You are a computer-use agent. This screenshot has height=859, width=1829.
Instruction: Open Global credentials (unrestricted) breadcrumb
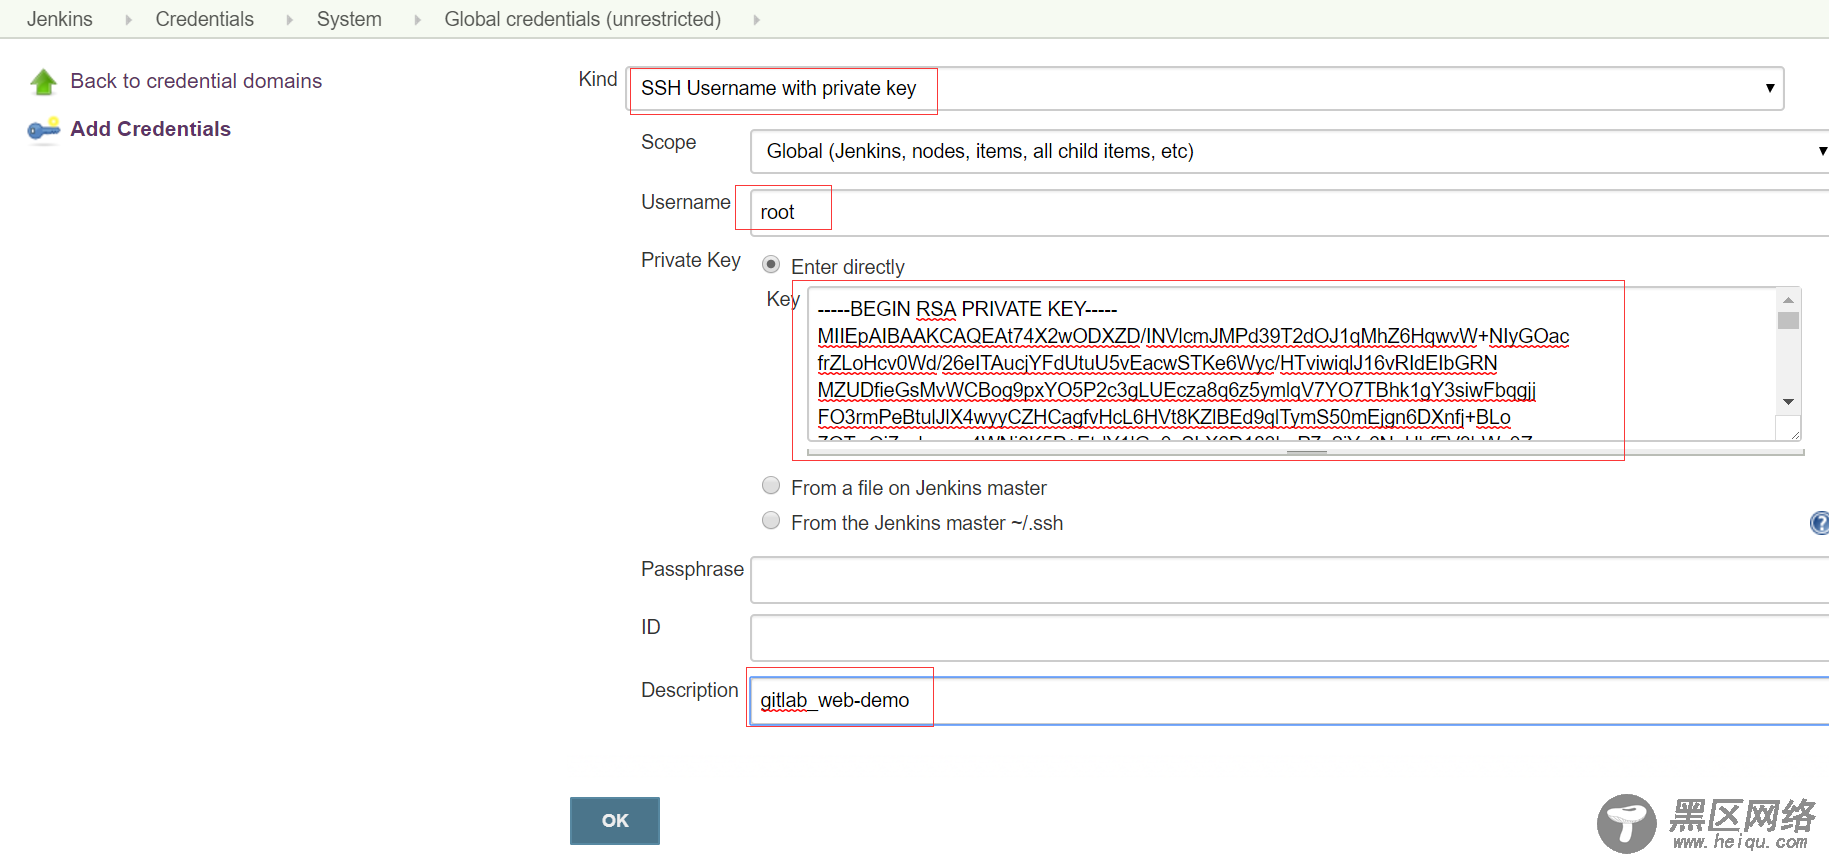click(x=583, y=19)
